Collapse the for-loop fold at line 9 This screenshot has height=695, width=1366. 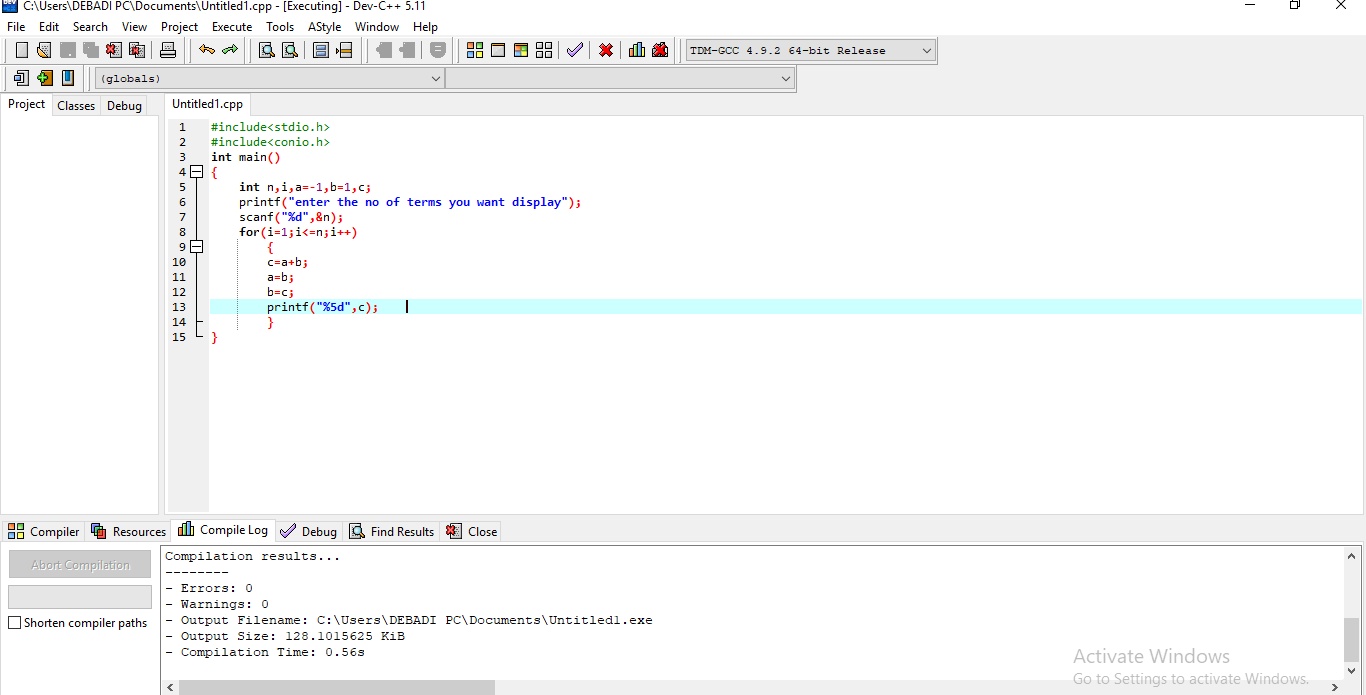197,247
